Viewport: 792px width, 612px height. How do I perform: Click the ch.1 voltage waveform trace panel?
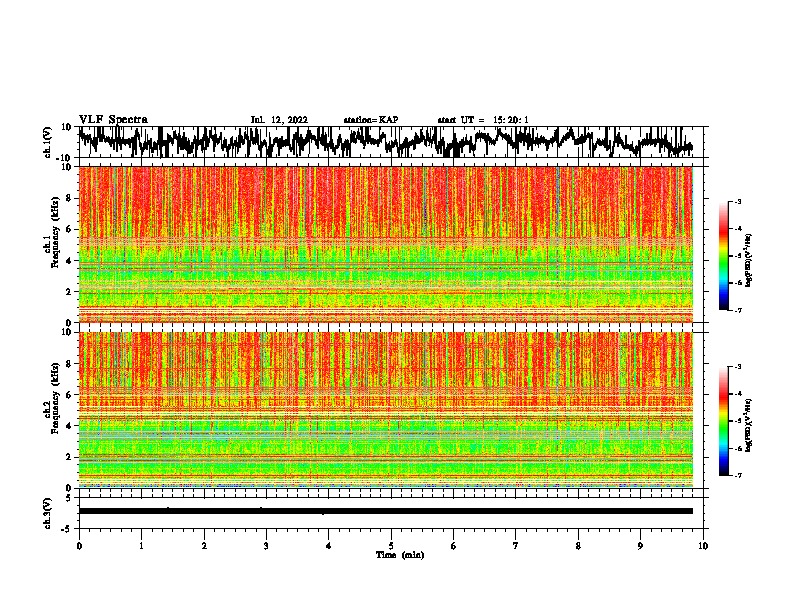[391, 142]
